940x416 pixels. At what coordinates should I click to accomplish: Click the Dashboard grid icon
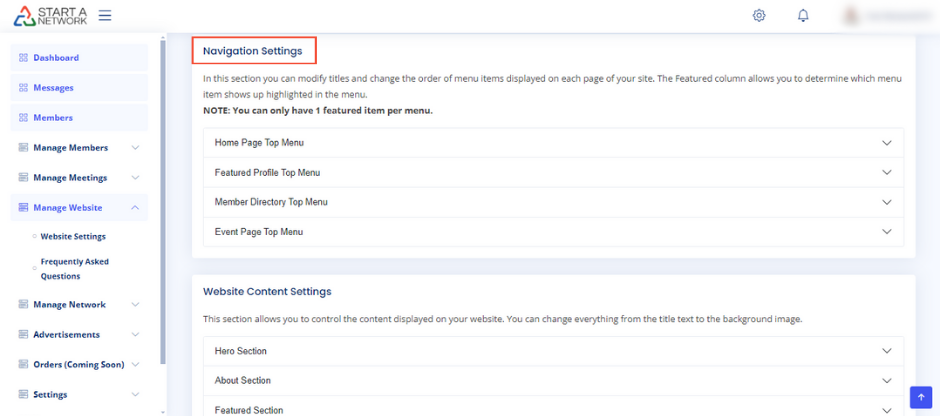coord(23,58)
